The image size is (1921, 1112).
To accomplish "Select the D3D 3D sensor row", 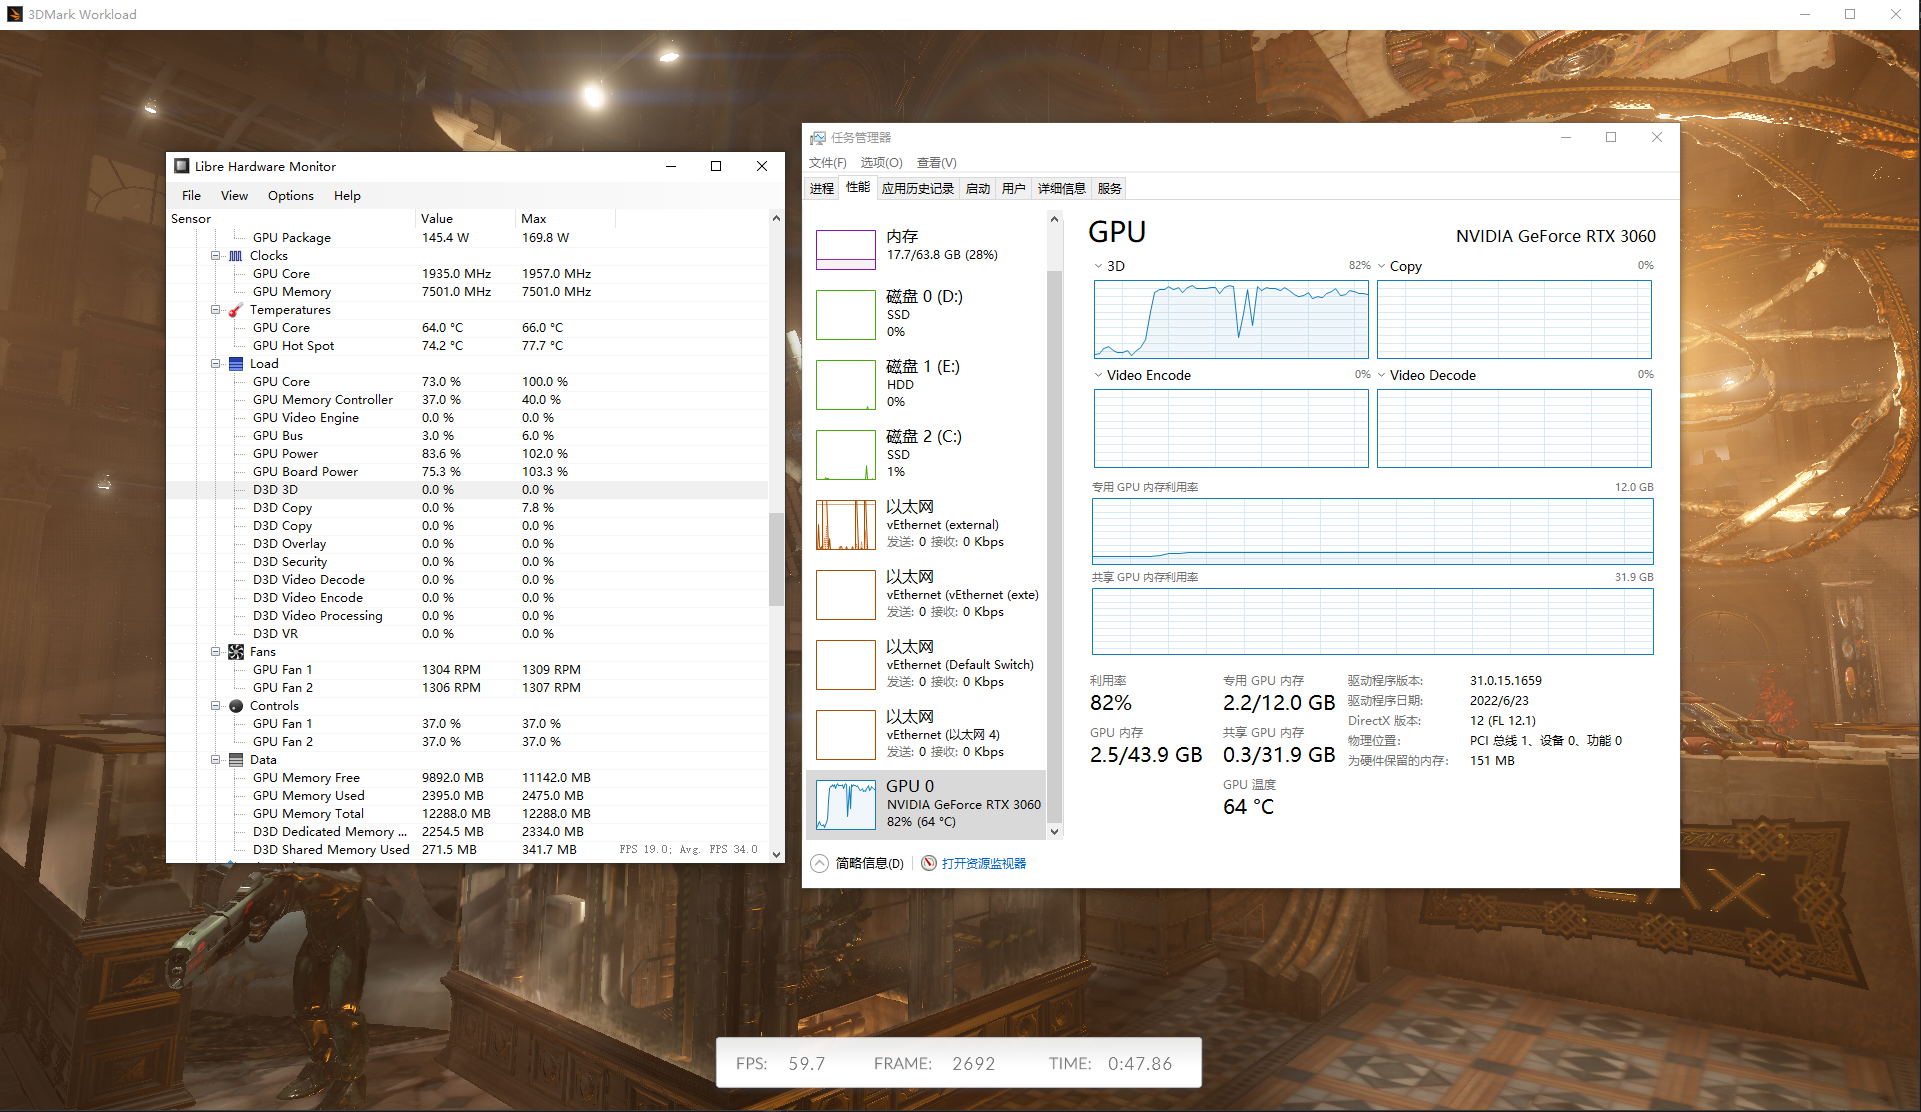I will 467,490.
